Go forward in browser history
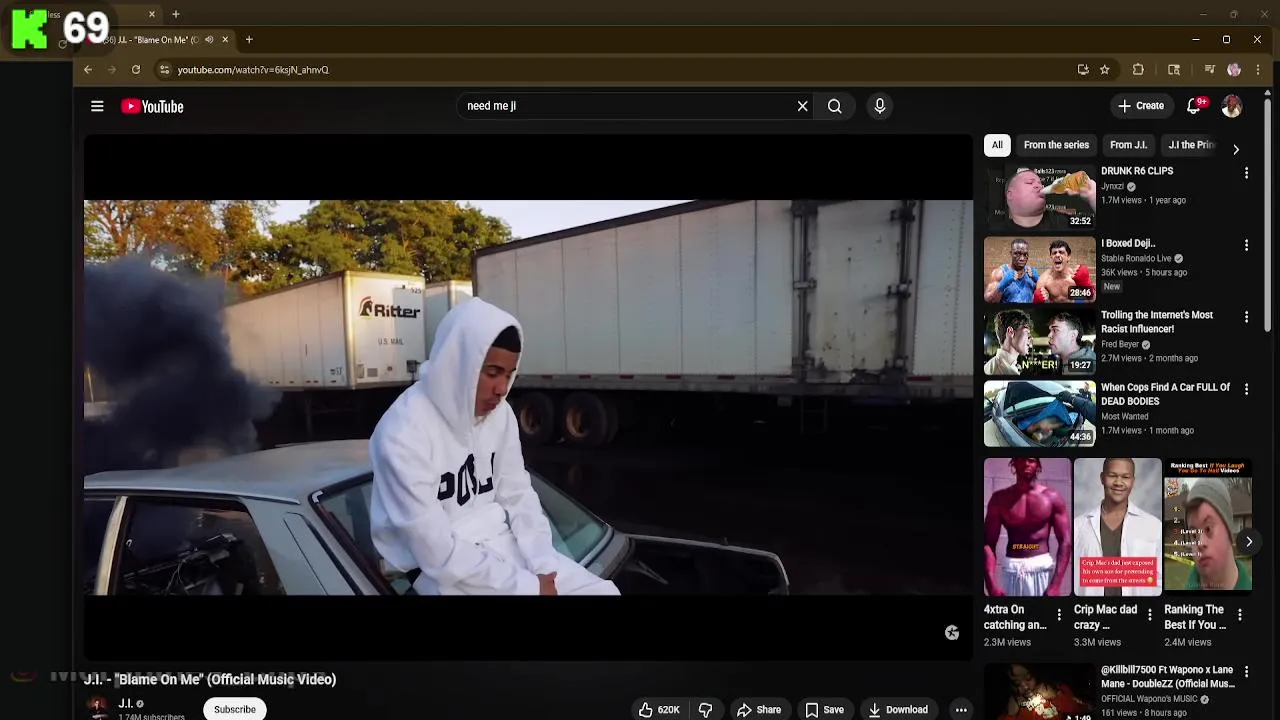This screenshot has width=1280, height=720. 111,70
